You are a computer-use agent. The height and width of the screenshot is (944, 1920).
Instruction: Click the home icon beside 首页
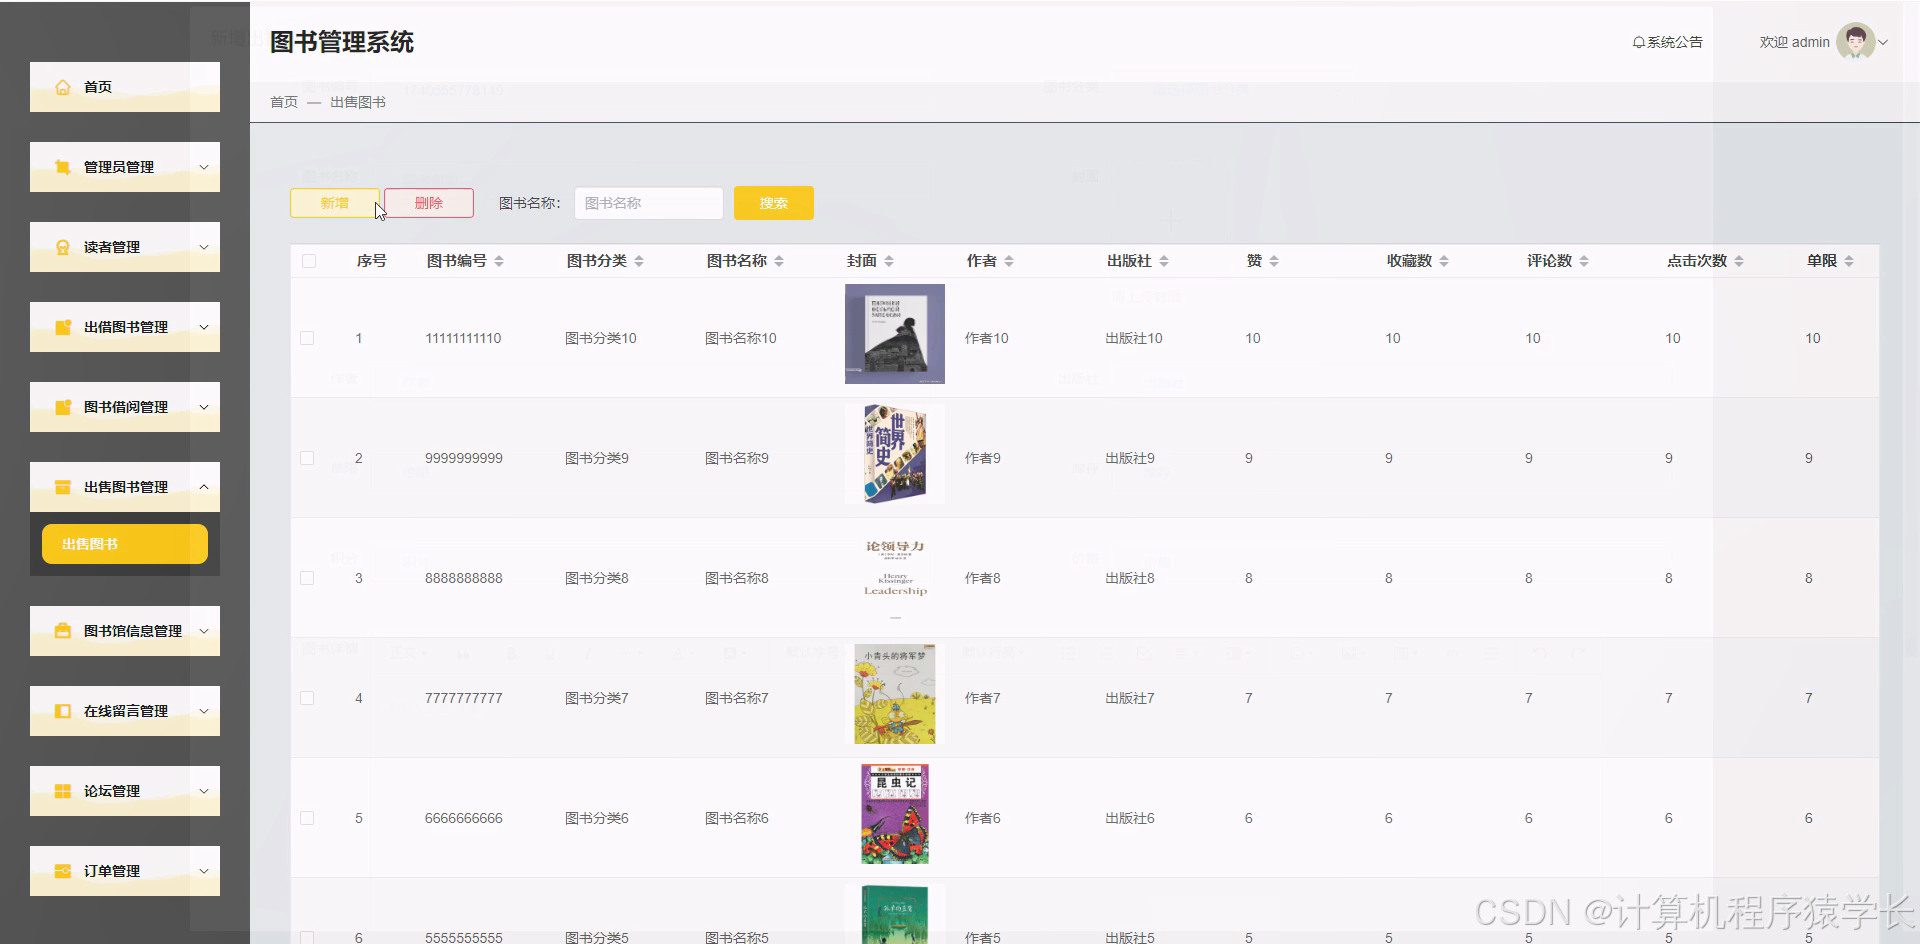[63, 87]
